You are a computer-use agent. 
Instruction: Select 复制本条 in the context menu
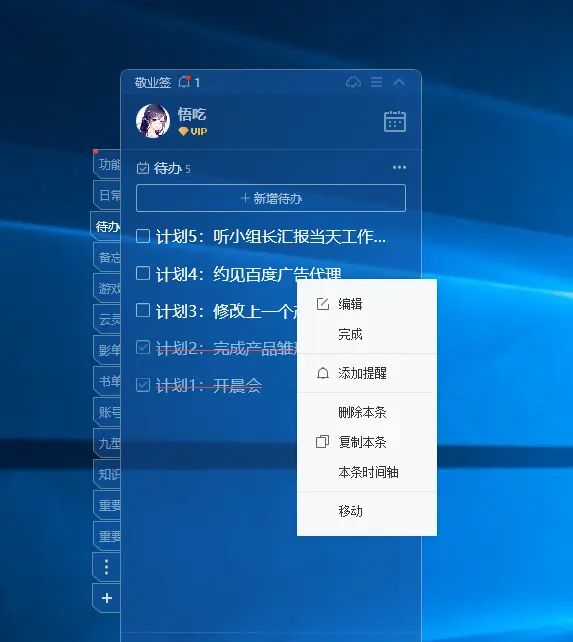point(367,442)
